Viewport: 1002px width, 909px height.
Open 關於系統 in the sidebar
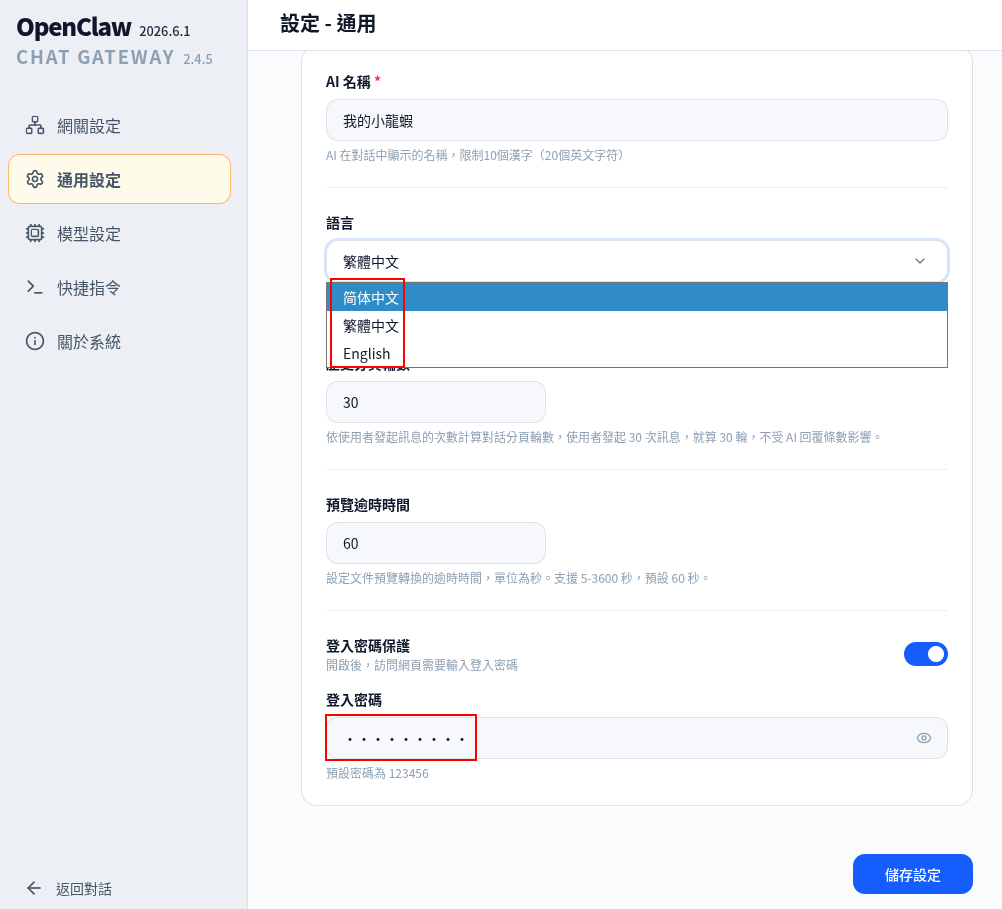(x=119, y=342)
